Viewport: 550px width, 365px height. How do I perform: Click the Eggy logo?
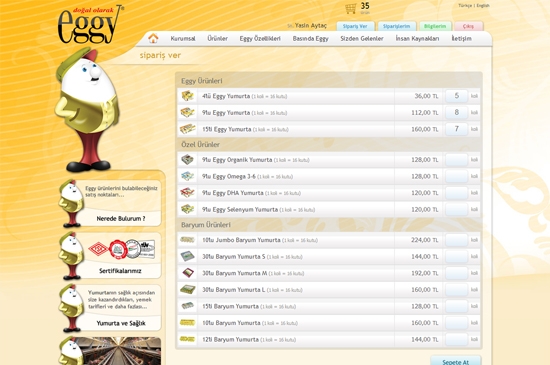coord(90,25)
